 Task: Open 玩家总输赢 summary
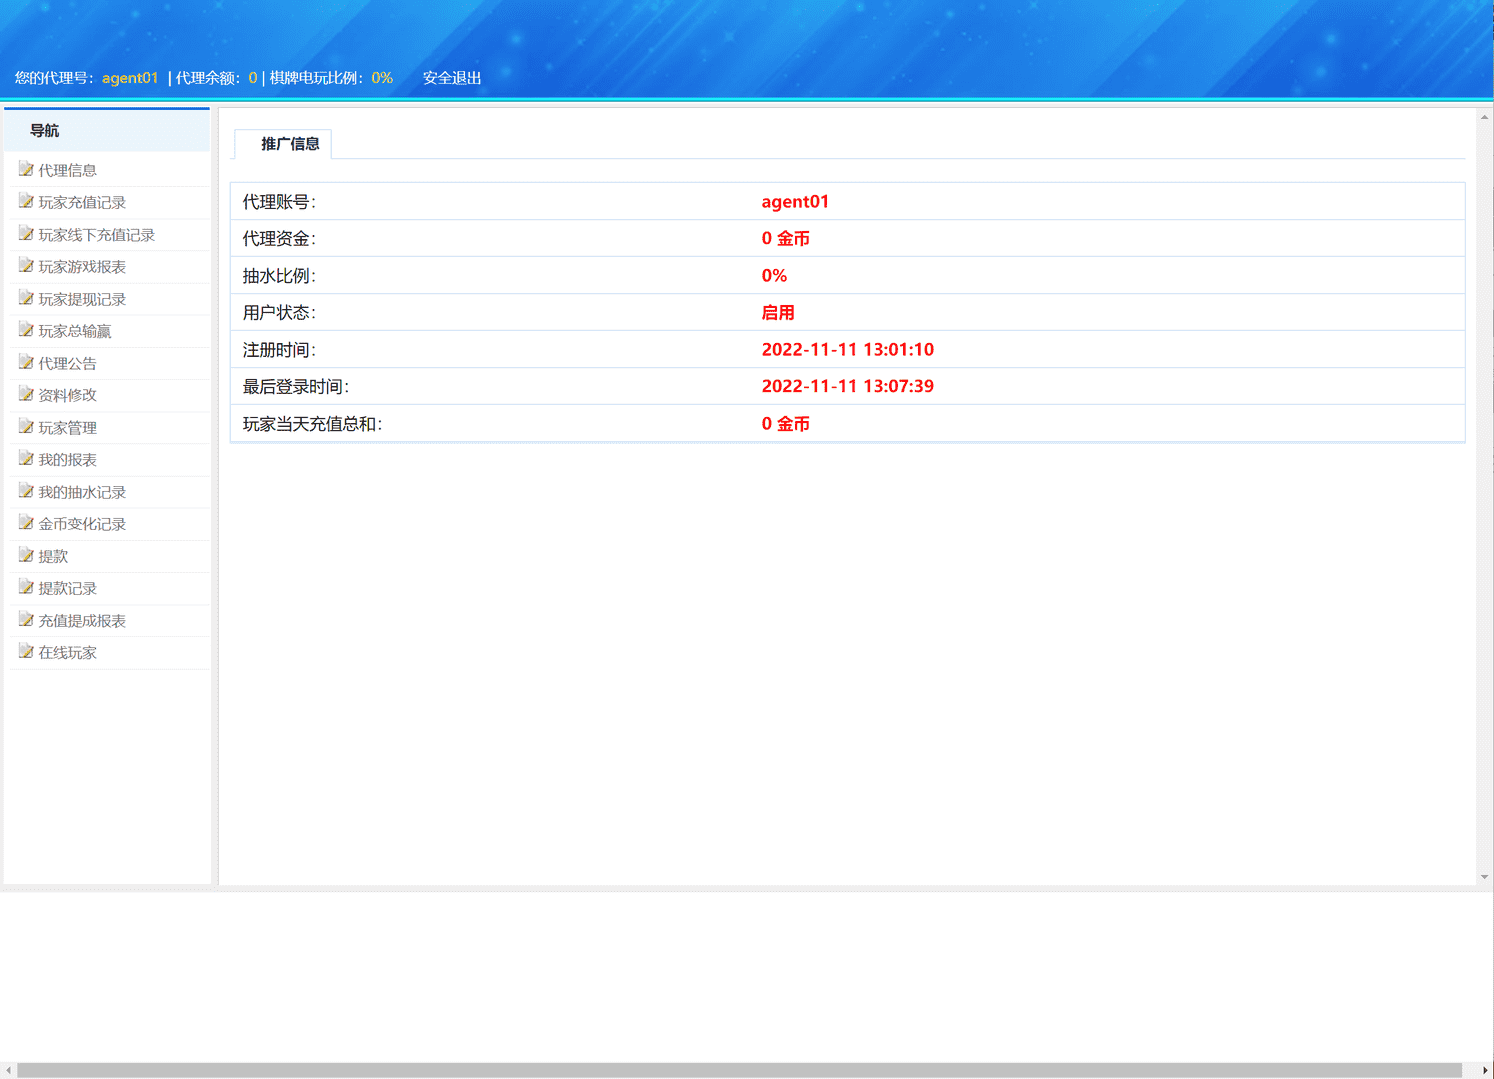tap(75, 331)
